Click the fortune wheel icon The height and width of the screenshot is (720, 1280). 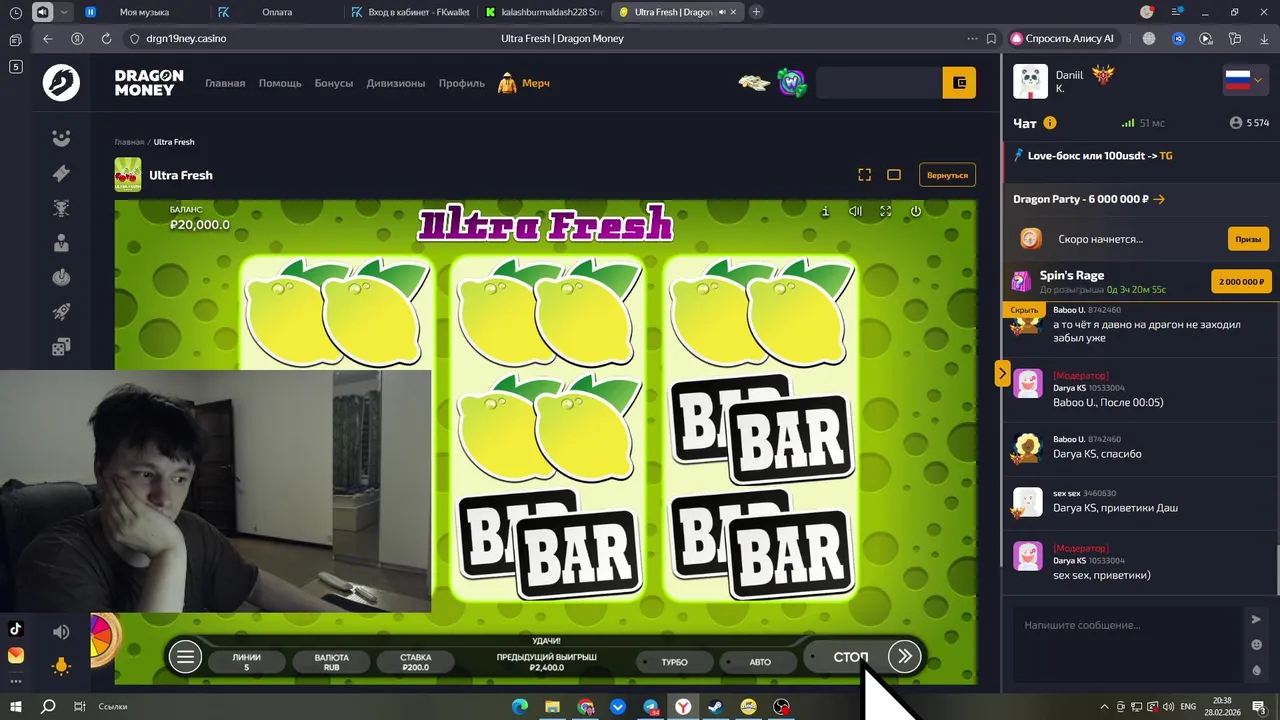click(103, 640)
